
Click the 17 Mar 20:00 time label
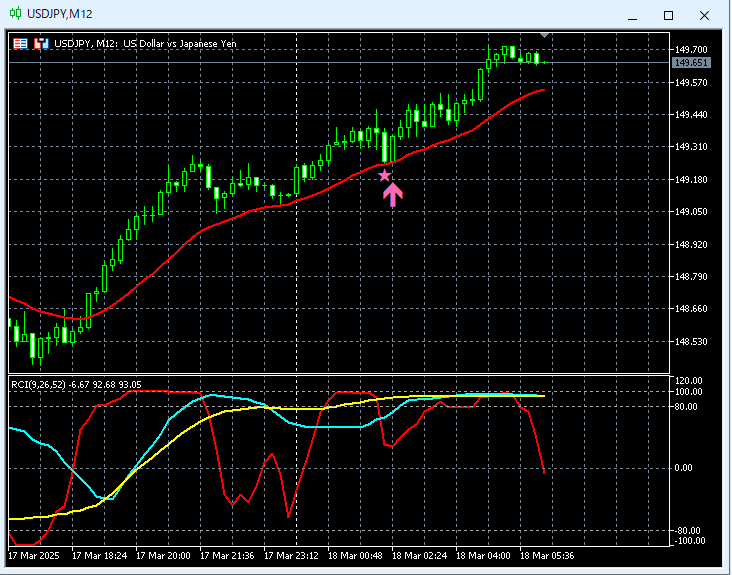click(x=163, y=556)
